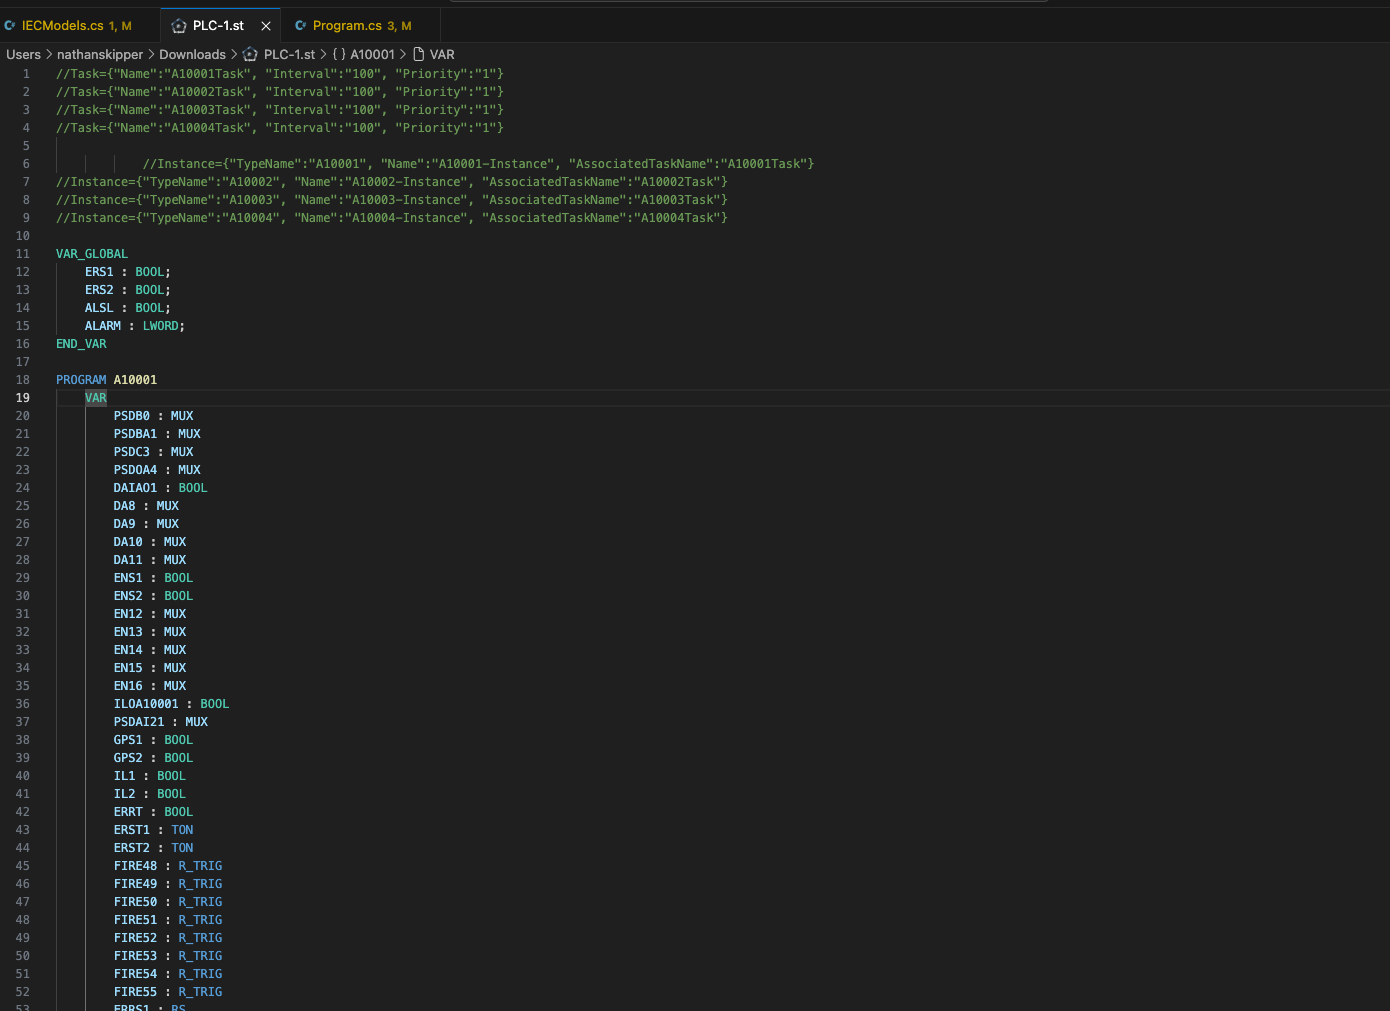1390x1011 pixels.
Task: Click the PLC icon in the breadcrumb bar
Action: click(x=249, y=54)
